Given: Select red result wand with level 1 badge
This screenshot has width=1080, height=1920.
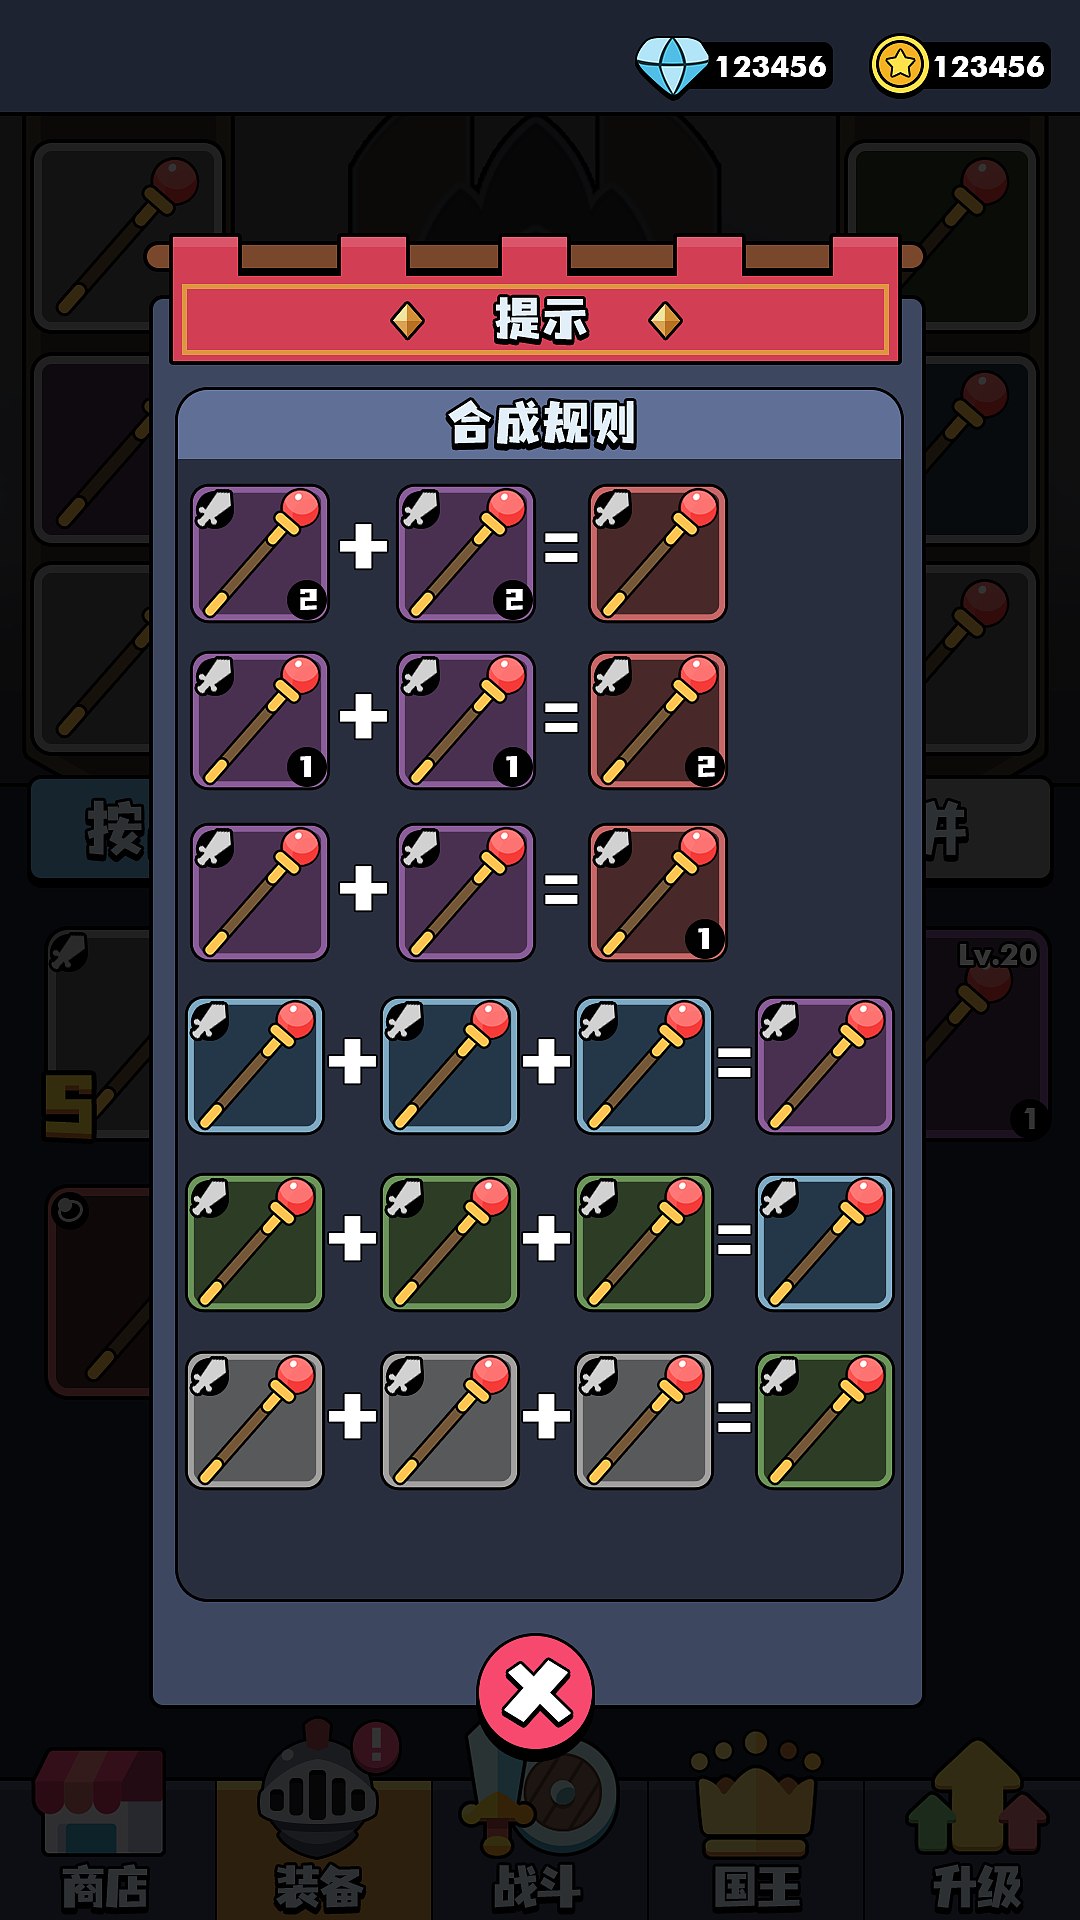Looking at the screenshot, I should pos(658,893).
